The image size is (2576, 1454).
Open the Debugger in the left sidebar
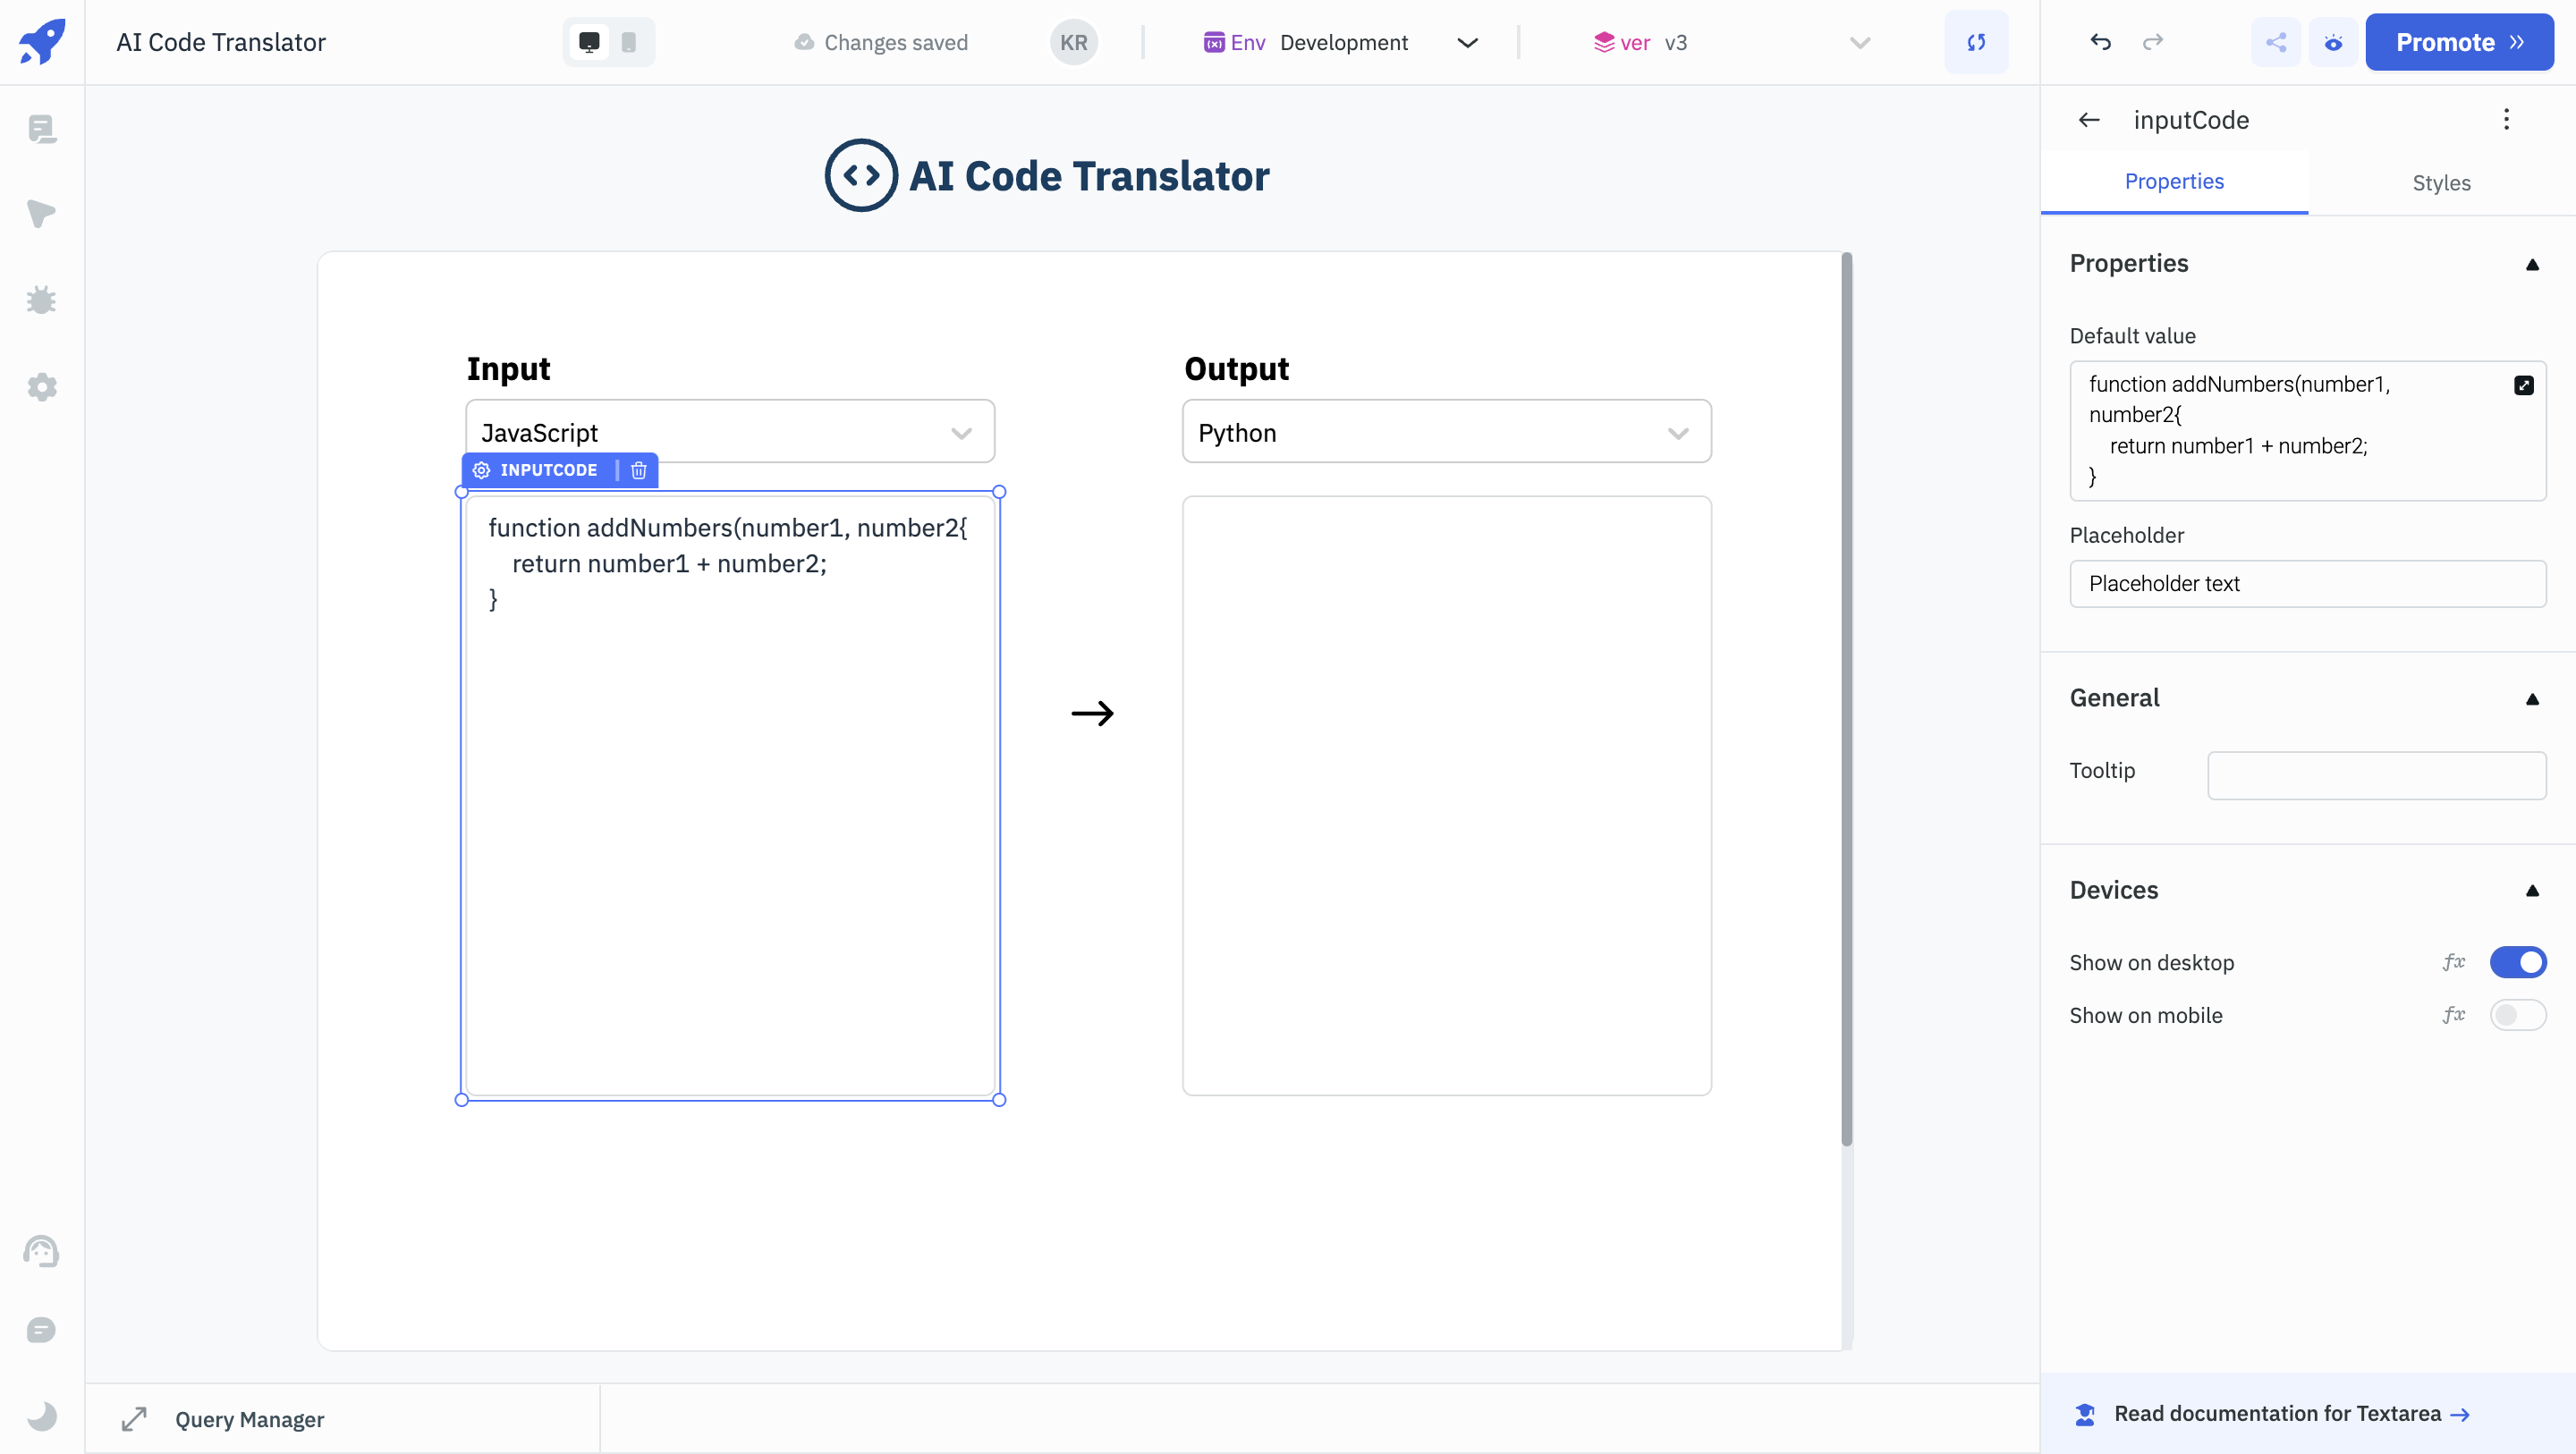coord(42,300)
